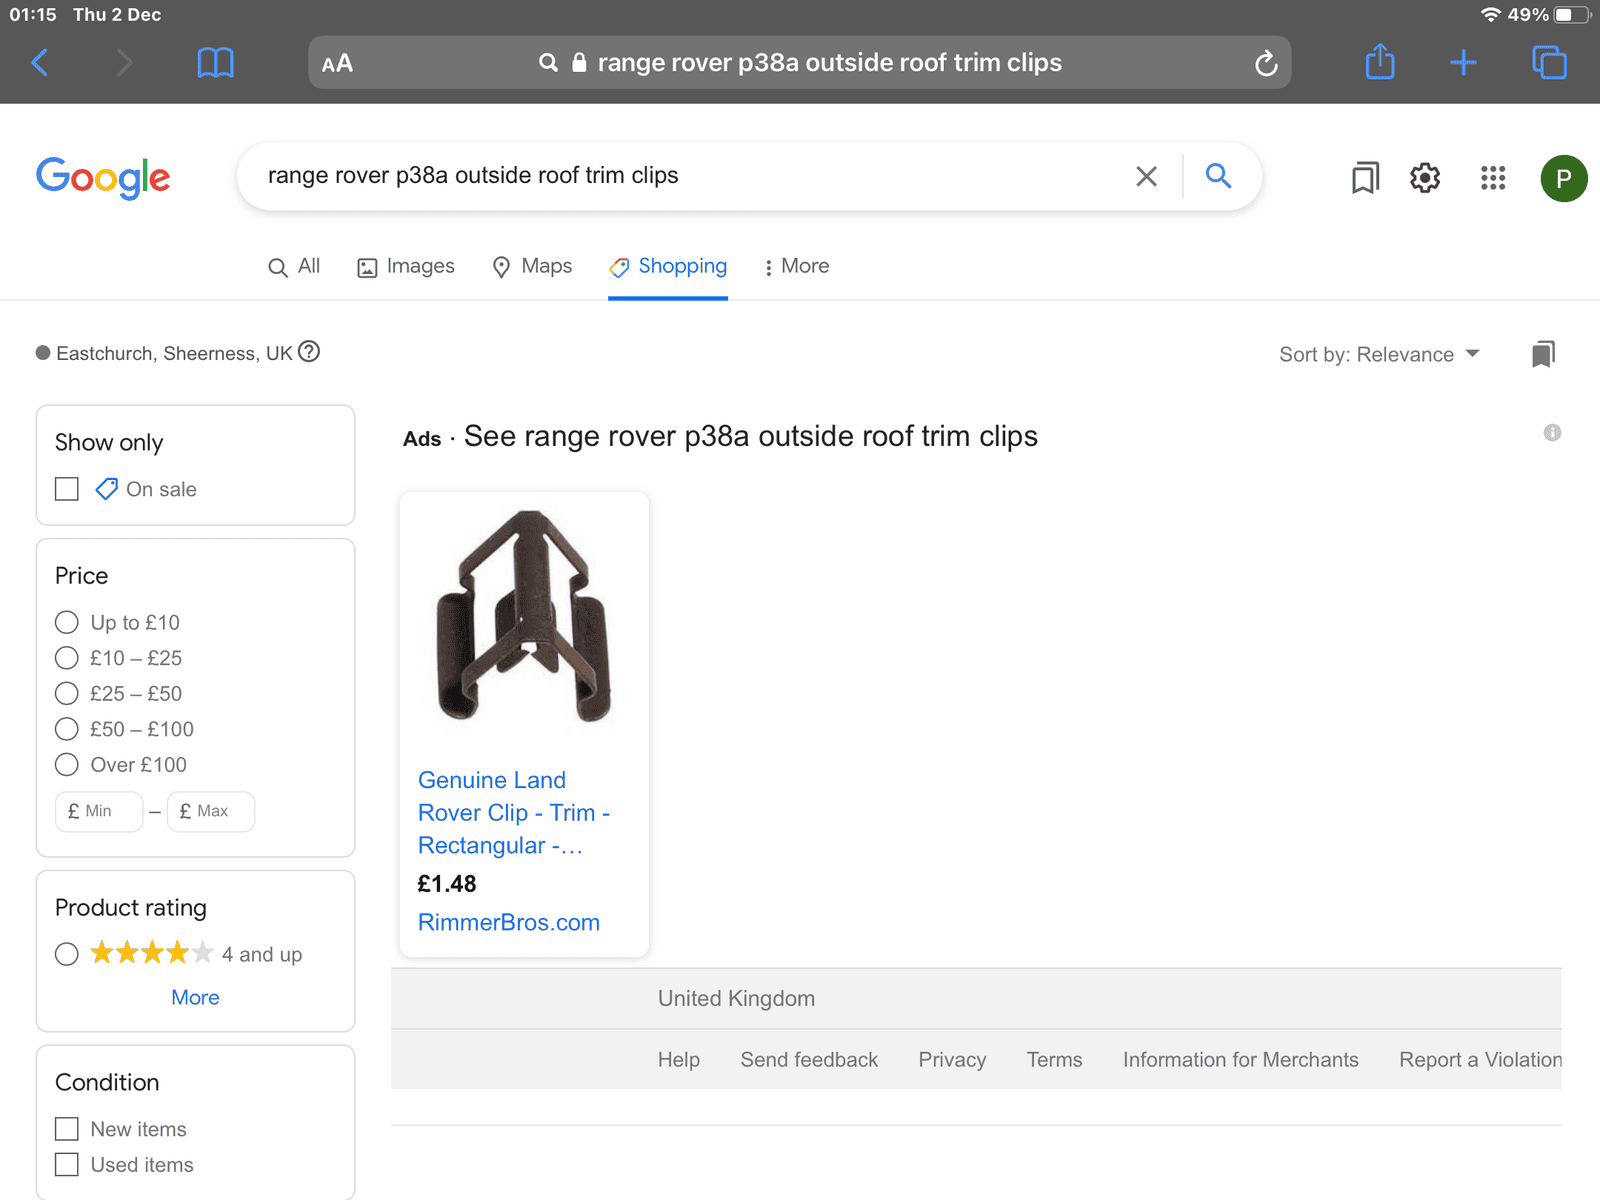Open Genuine Land Rover Clip listing
Screen dimensions: 1600x1200
pyautogui.click(x=513, y=812)
